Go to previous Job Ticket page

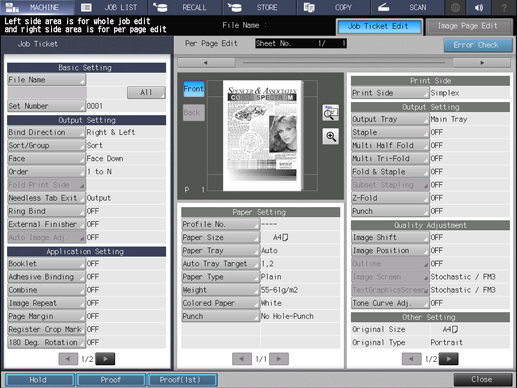tap(68, 359)
